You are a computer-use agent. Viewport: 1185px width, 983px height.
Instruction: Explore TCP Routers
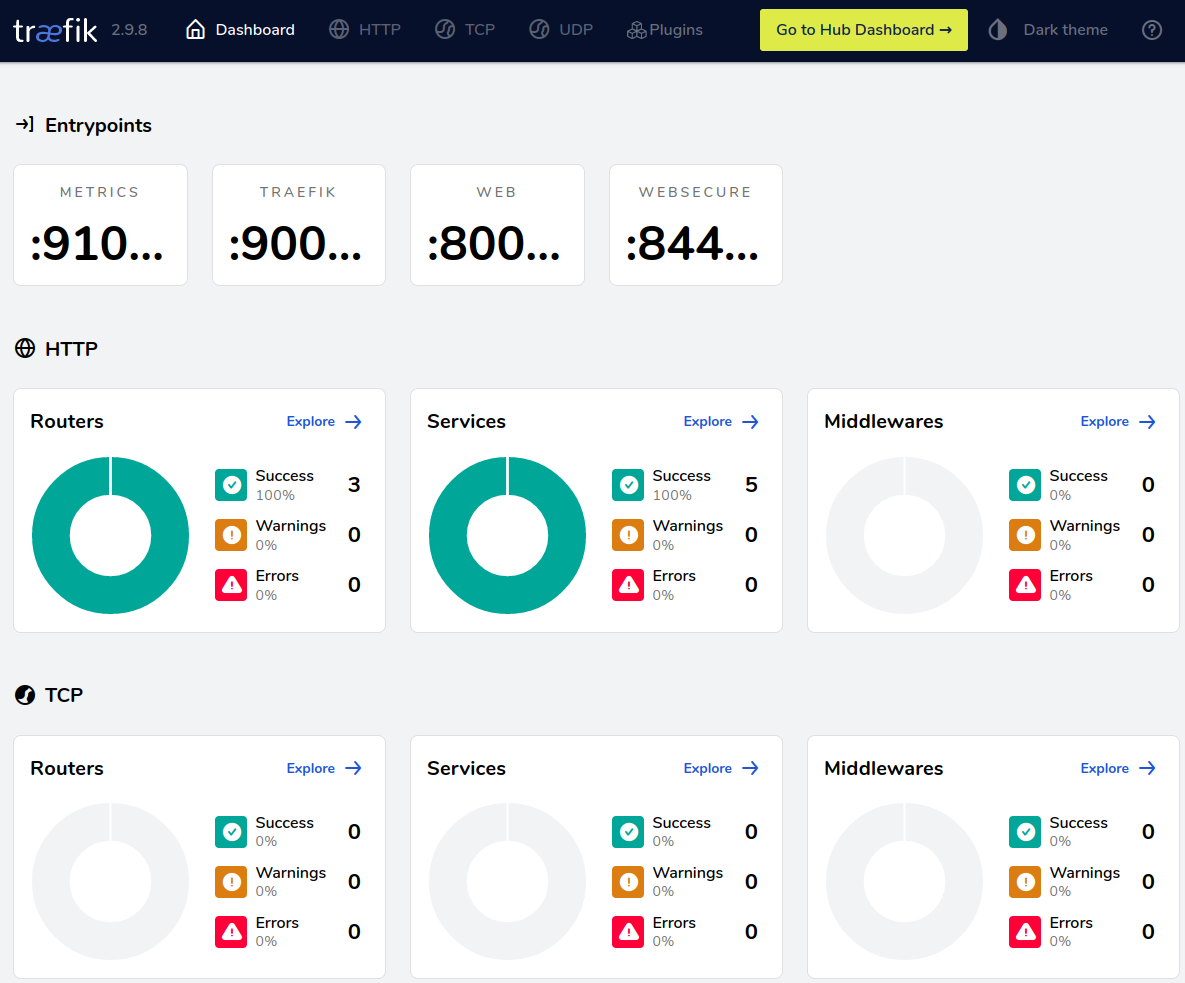[x=324, y=768]
